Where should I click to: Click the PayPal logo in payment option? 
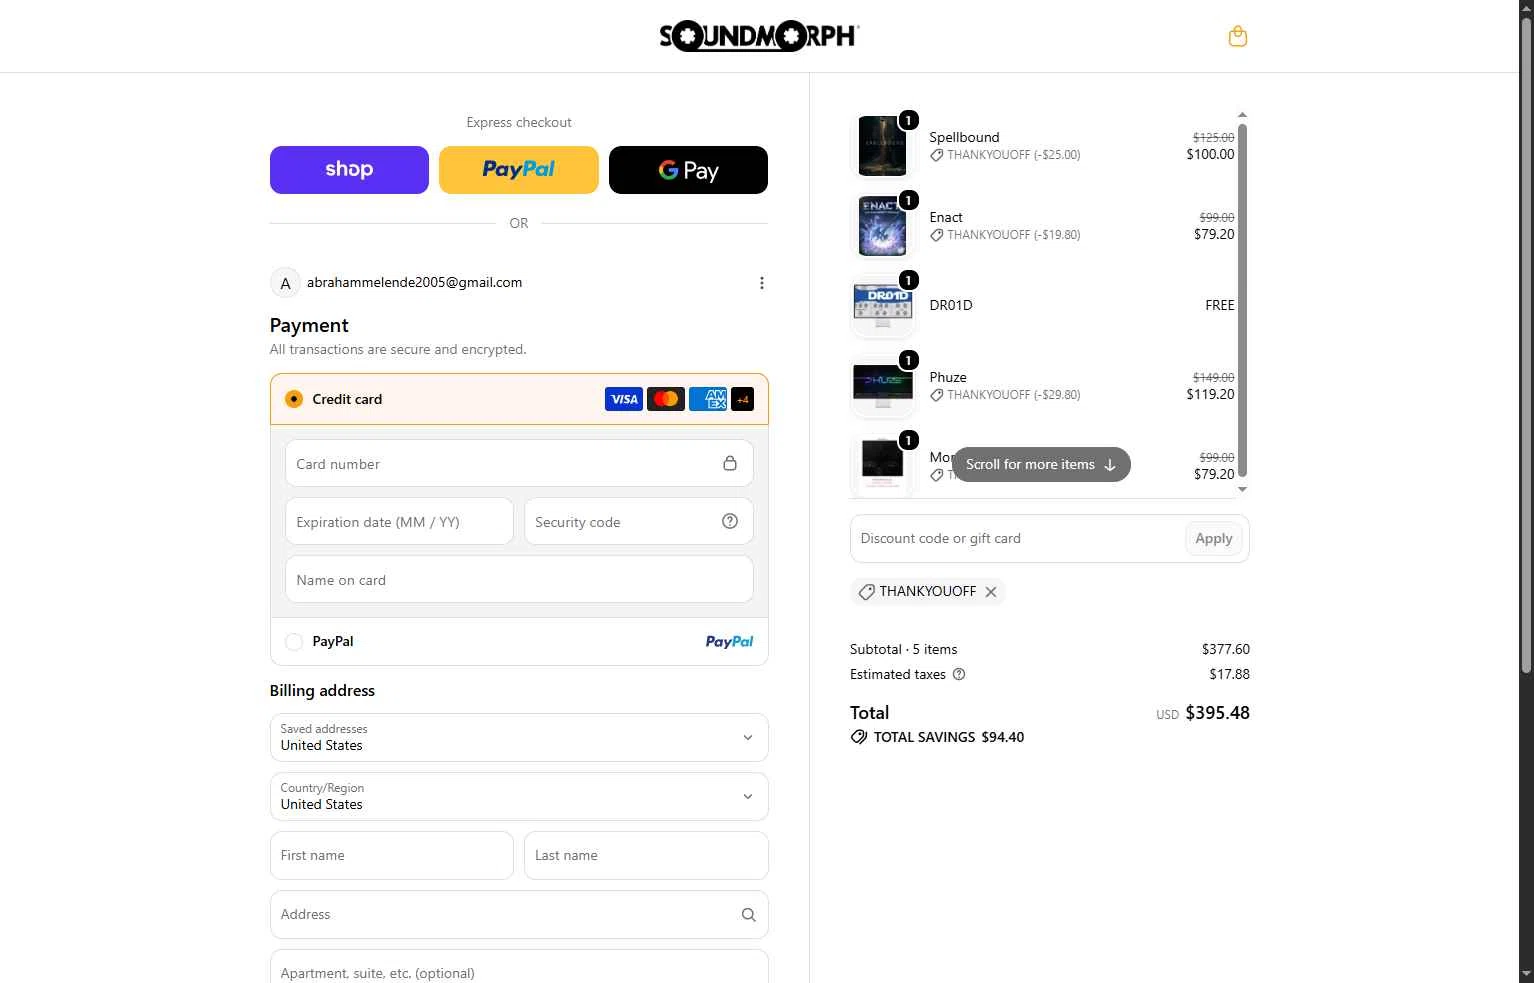coord(729,642)
